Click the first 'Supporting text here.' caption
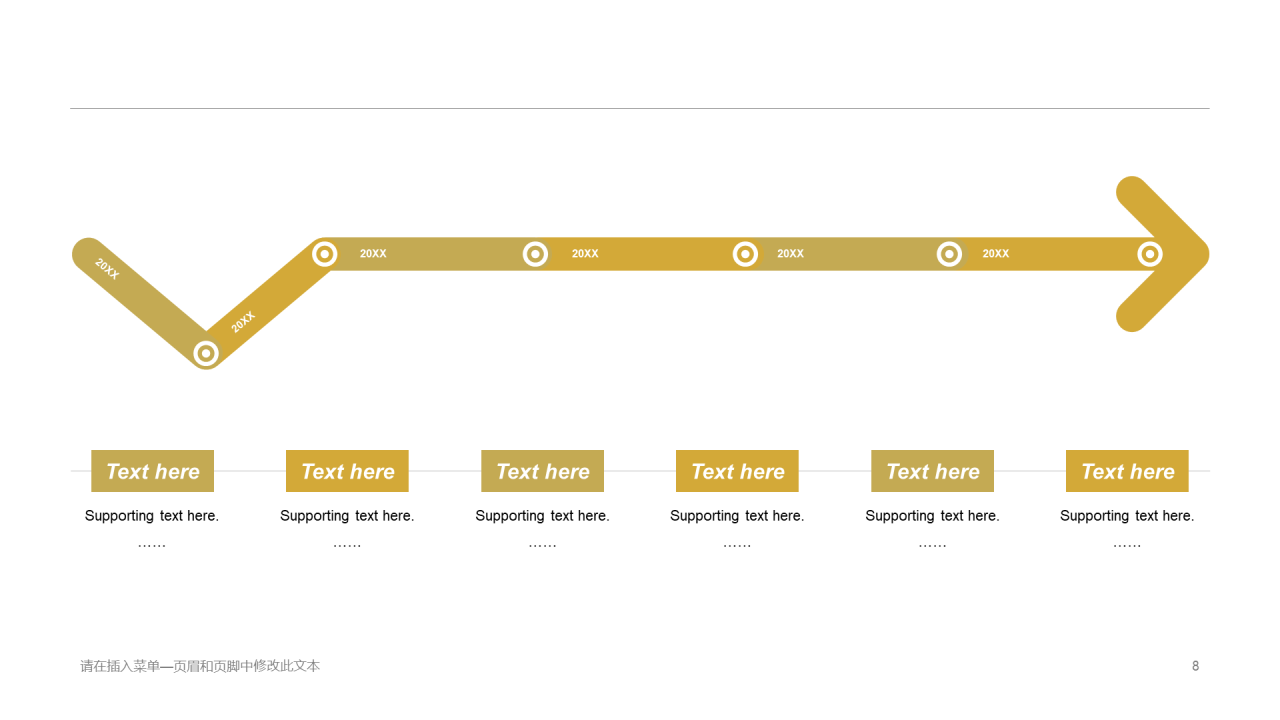 (152, 516)
